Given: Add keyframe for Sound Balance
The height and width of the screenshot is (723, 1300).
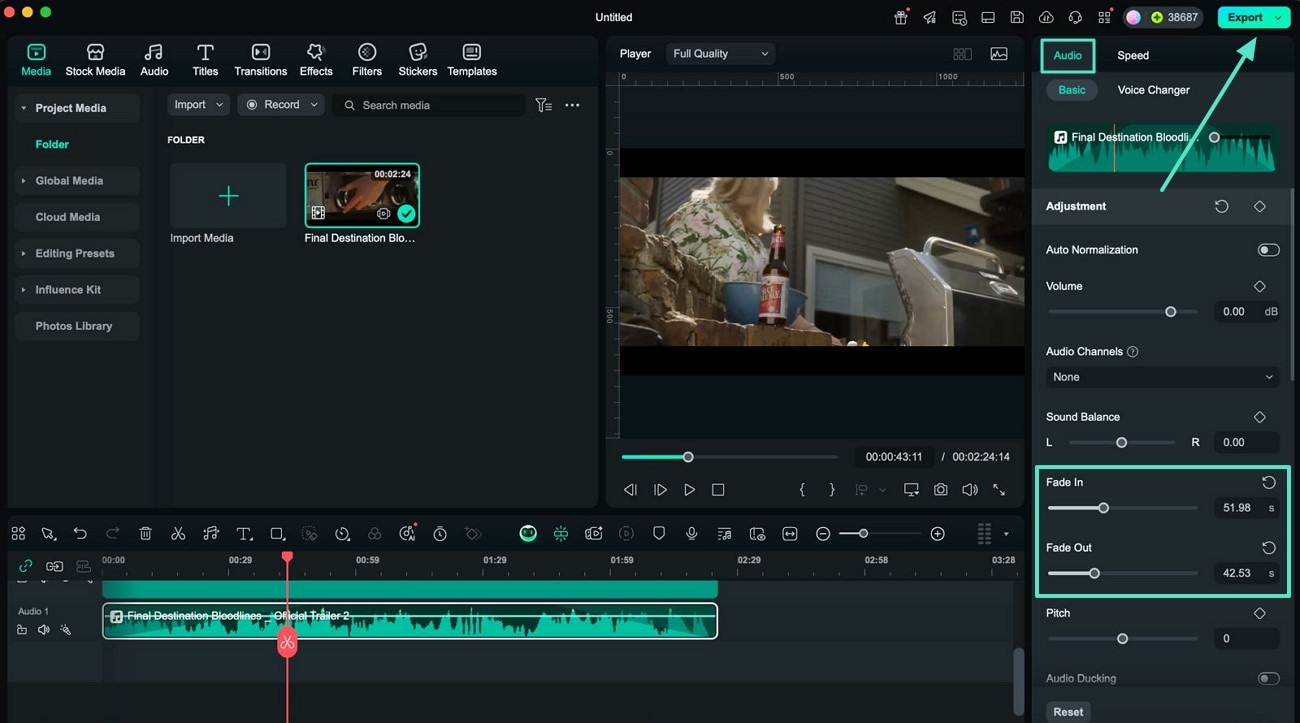Looking at the screenshot, I should [1259, 417].
